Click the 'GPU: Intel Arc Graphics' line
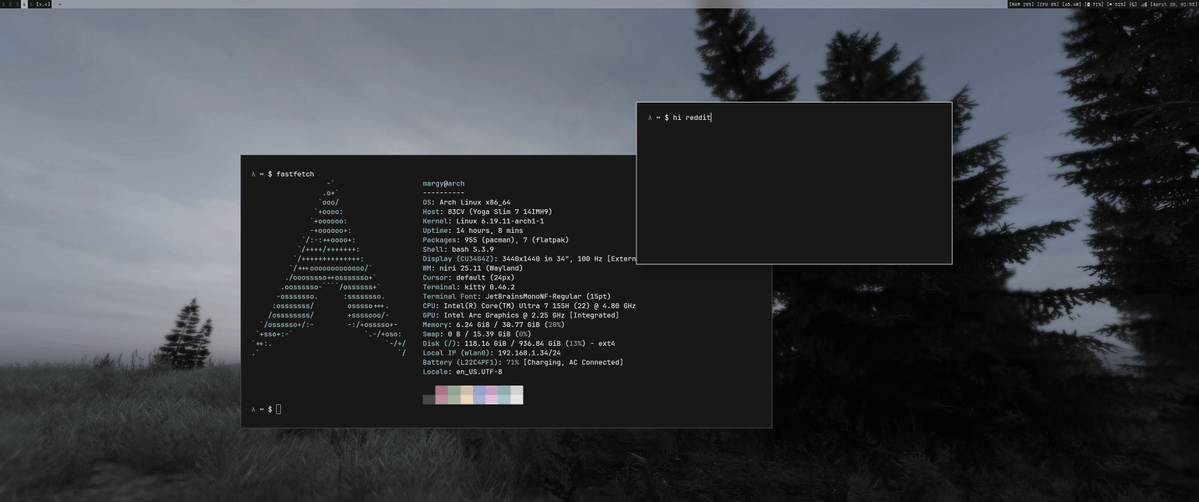Screen dimensions: 1199x502 521,315
